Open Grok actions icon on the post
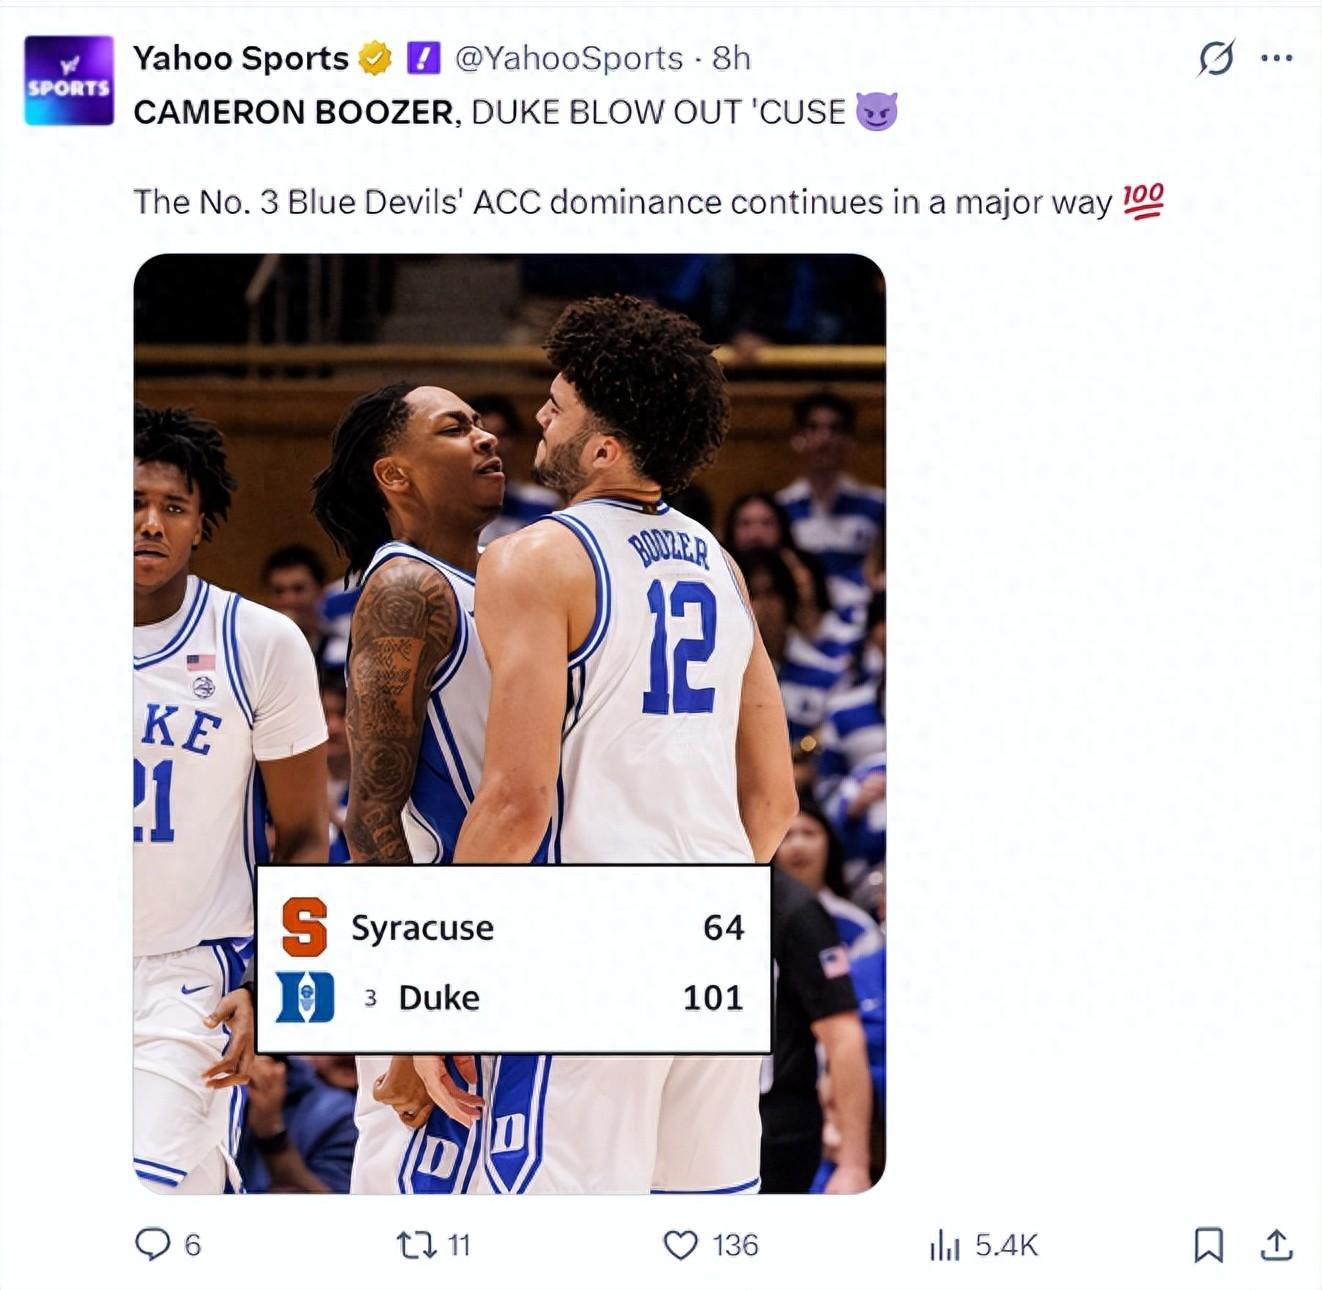 [1216, 58]
